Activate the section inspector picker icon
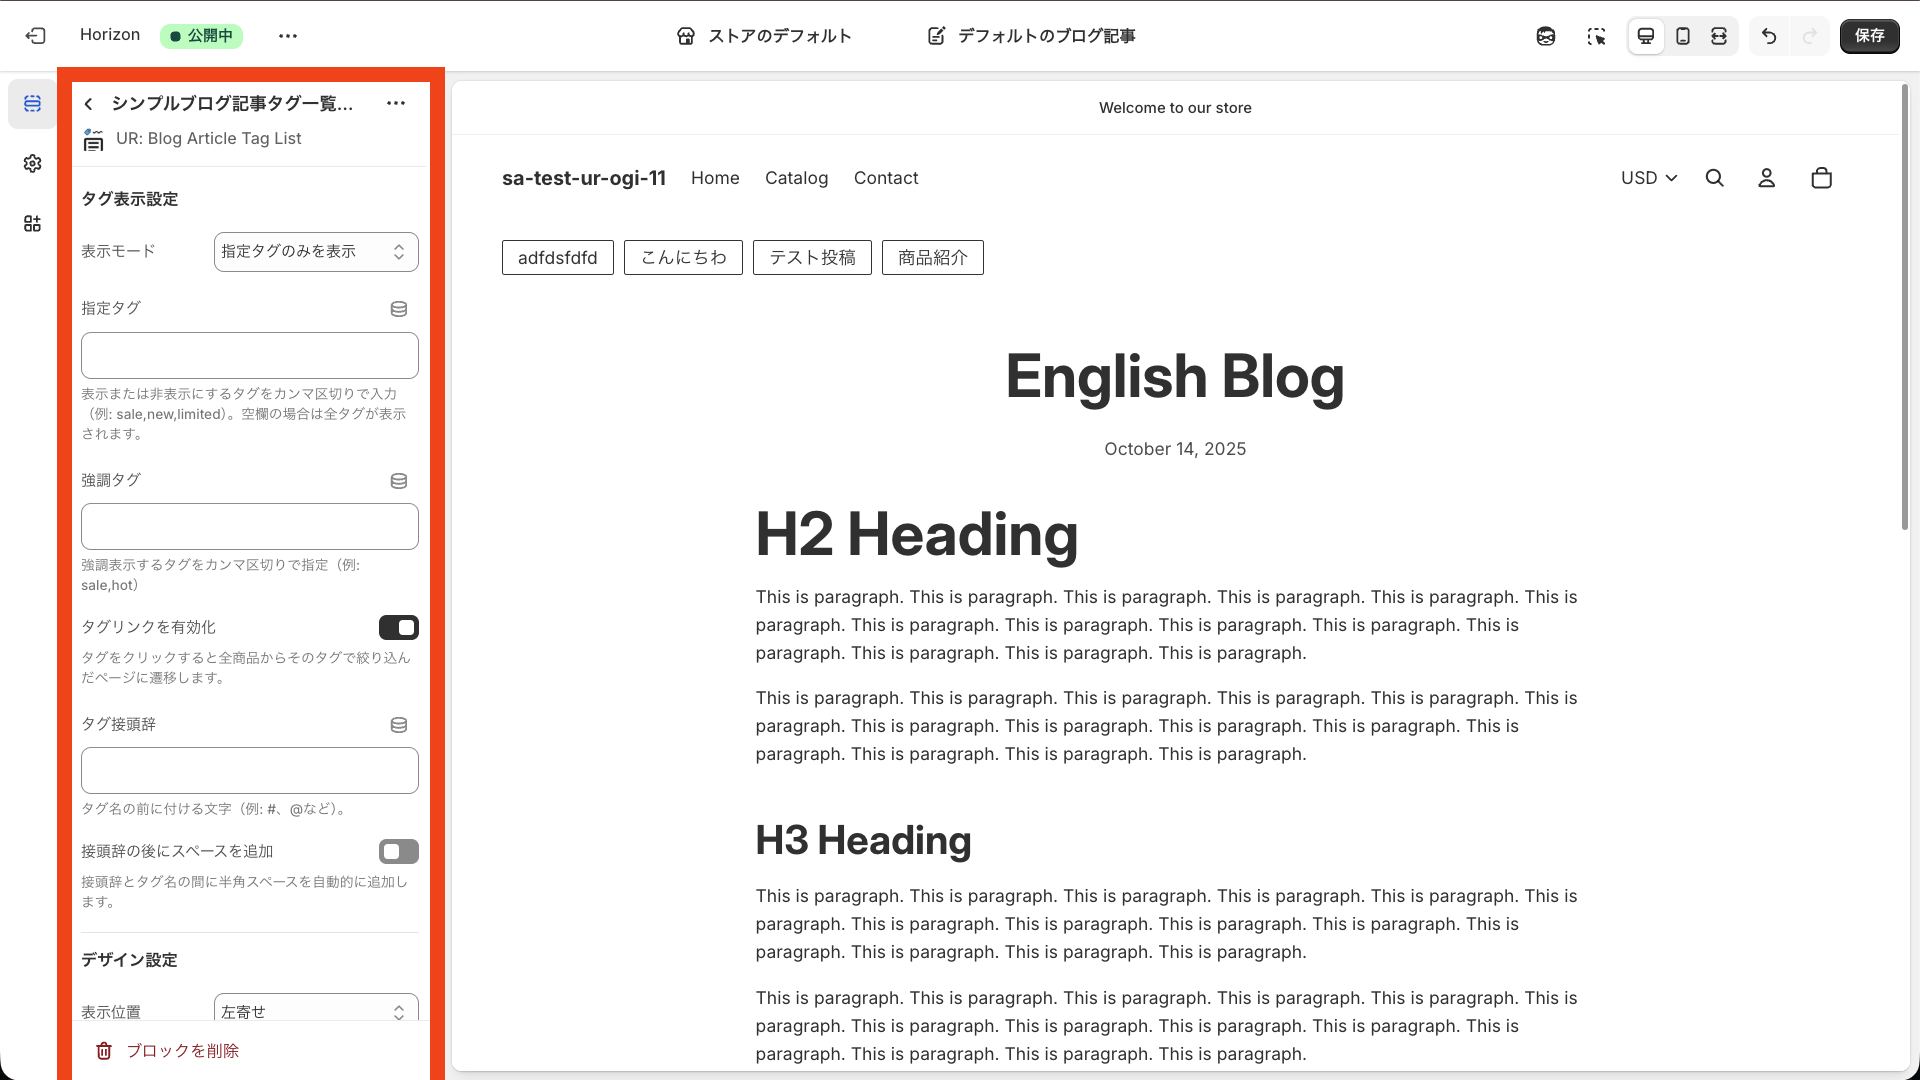The image size is (1920, 1080). [1597, 36]
